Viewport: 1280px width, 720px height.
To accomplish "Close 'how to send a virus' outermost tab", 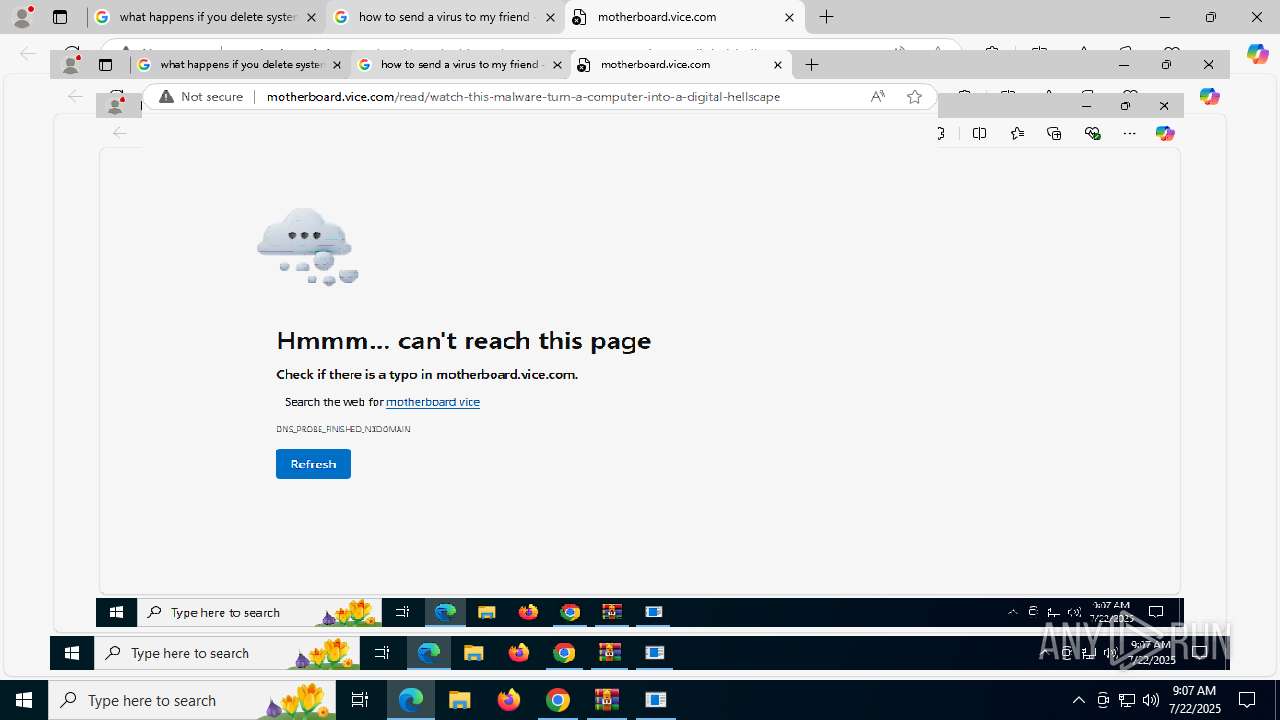I will coord(550,17).
